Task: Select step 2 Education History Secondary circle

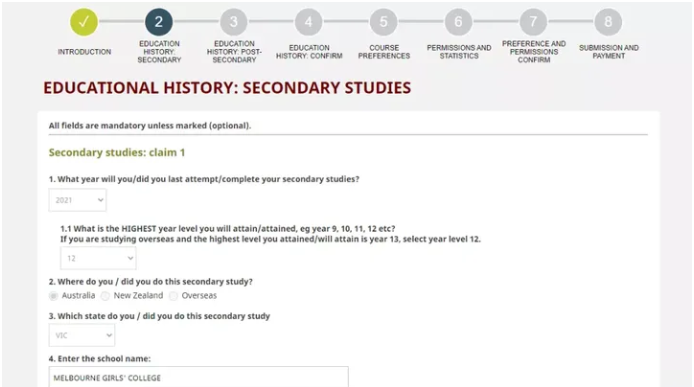Action: click(158, 22)
